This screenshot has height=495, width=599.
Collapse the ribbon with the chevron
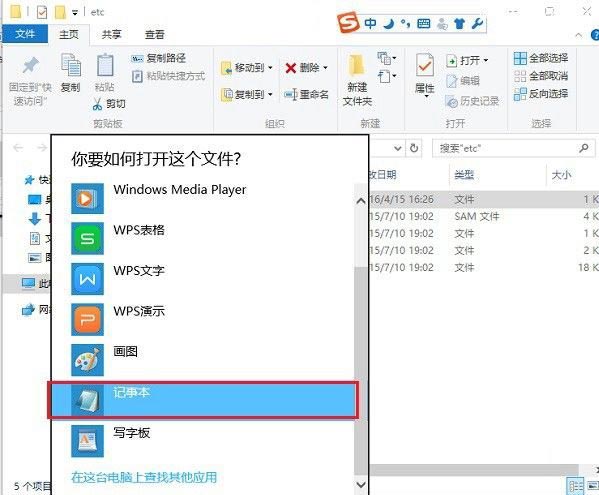point(578,36)
